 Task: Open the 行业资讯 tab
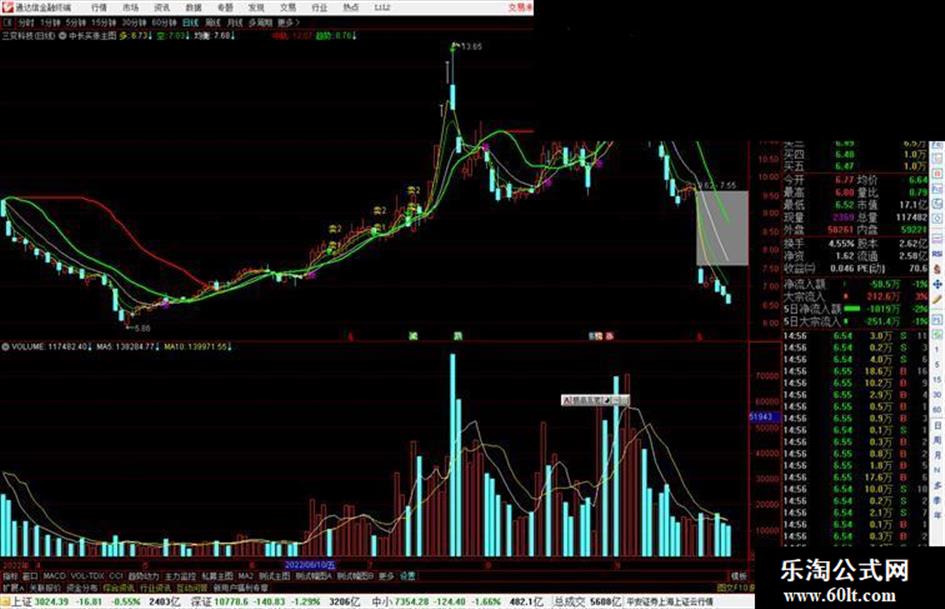[x=155, y=587]
